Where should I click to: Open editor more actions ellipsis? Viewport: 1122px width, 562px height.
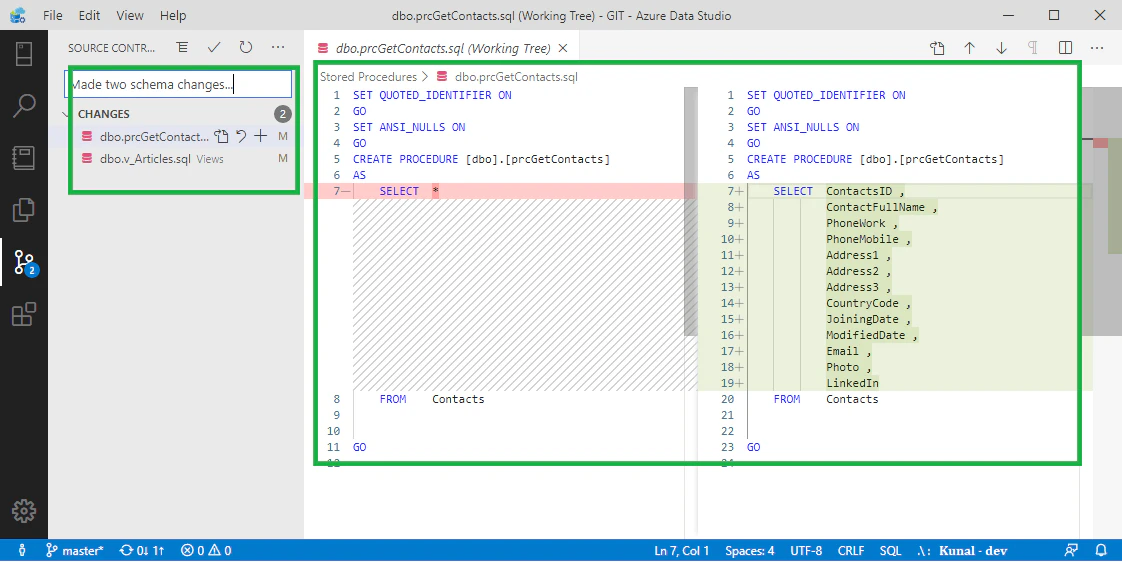pos(1097,48)
